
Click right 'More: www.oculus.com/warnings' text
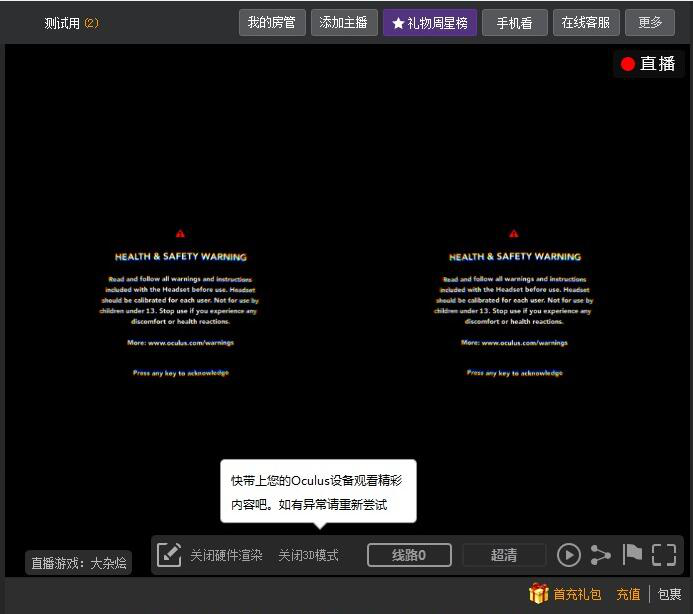tap(514, 343)
